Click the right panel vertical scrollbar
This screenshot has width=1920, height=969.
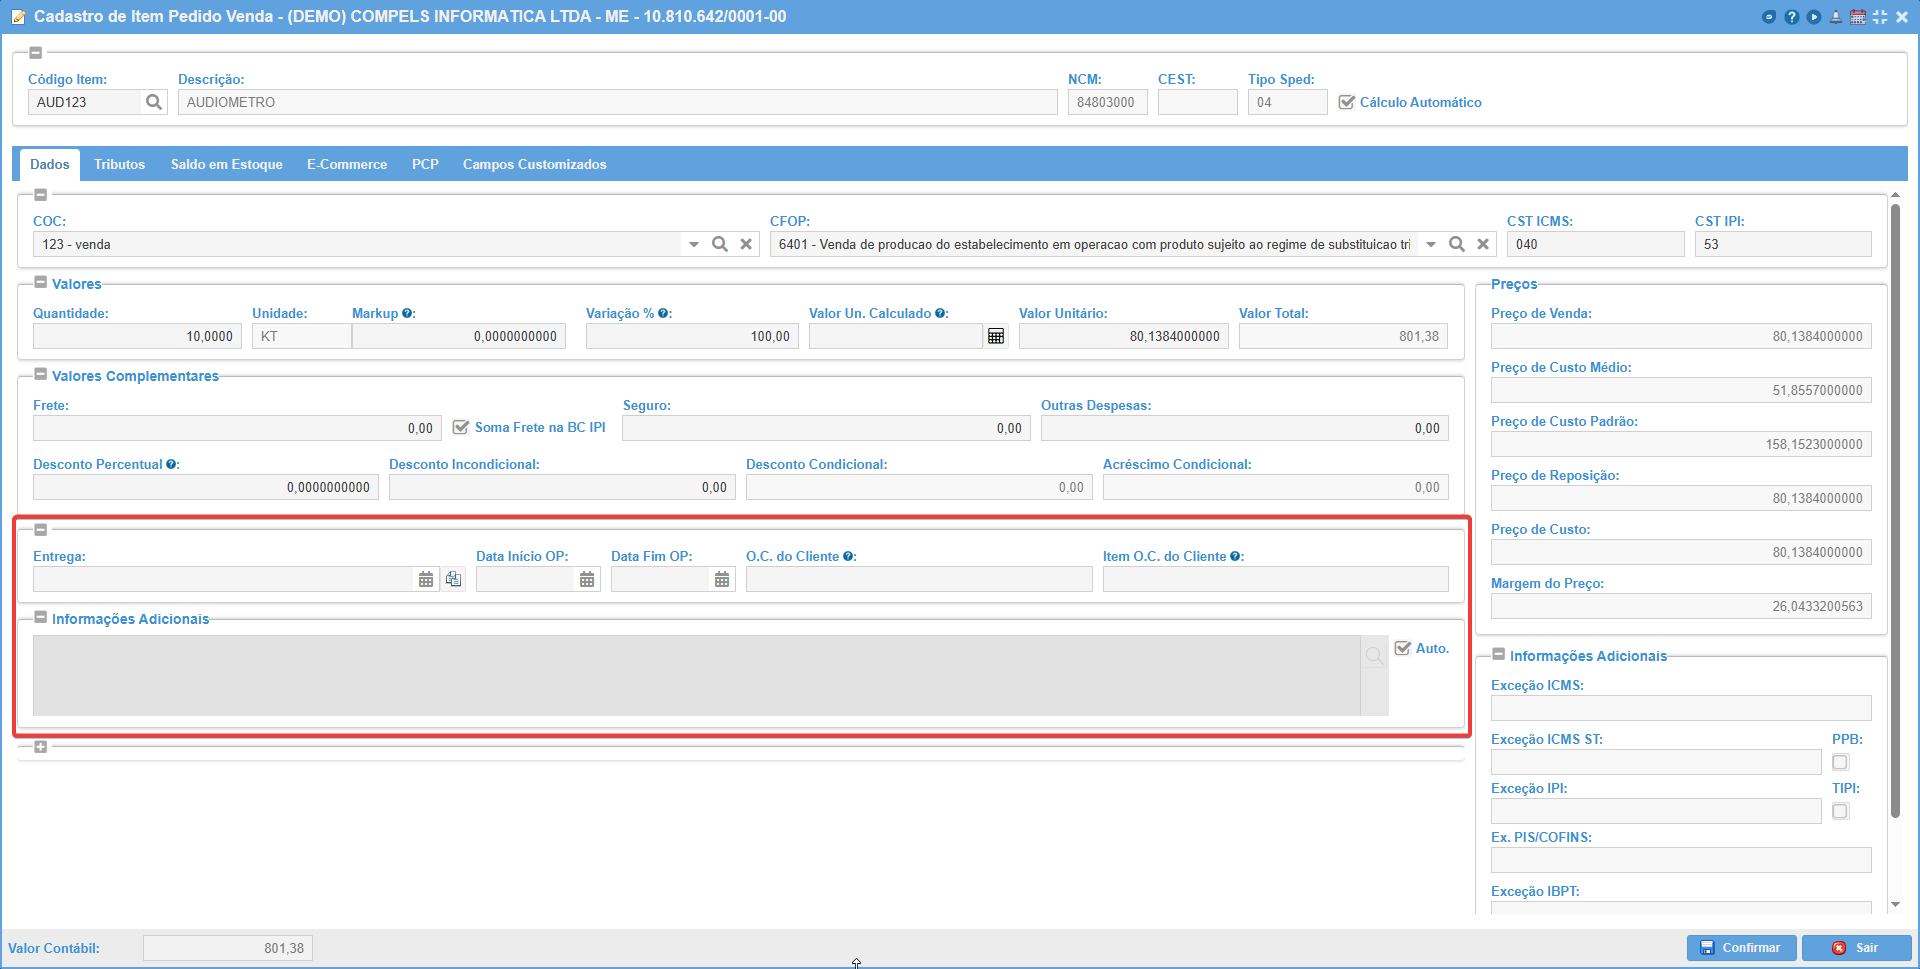[1895, 510]
